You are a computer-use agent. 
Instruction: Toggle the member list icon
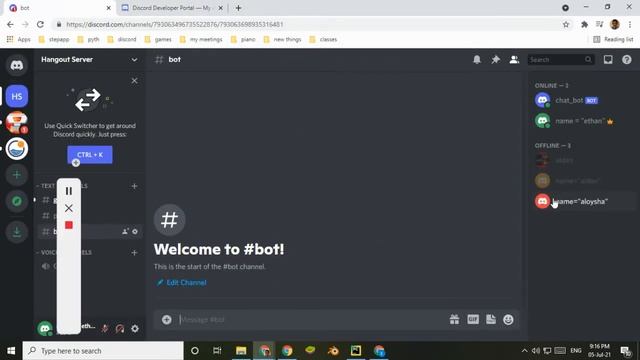514,60
